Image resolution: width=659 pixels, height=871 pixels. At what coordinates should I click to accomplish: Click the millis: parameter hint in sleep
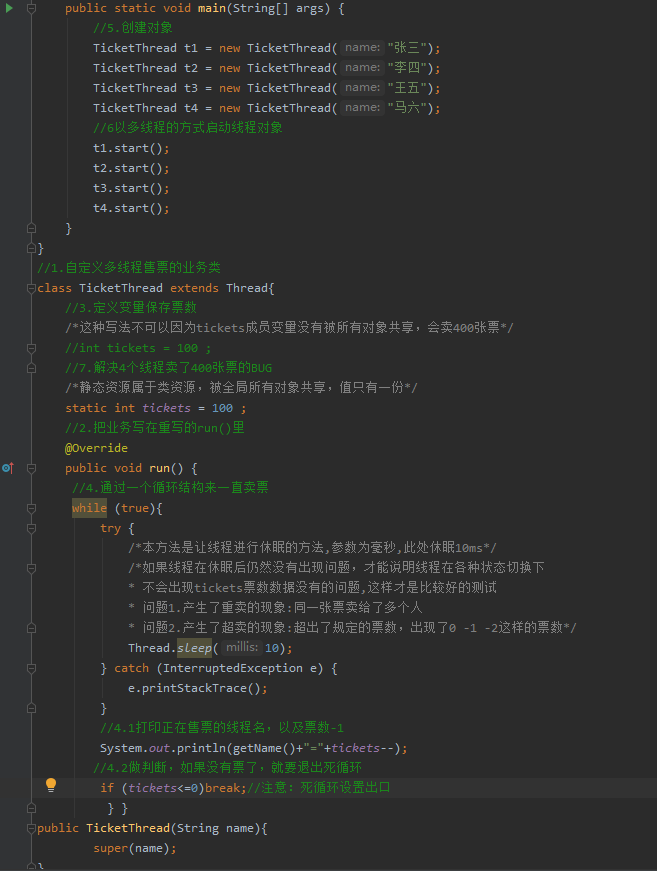click(x=242, y=647)
